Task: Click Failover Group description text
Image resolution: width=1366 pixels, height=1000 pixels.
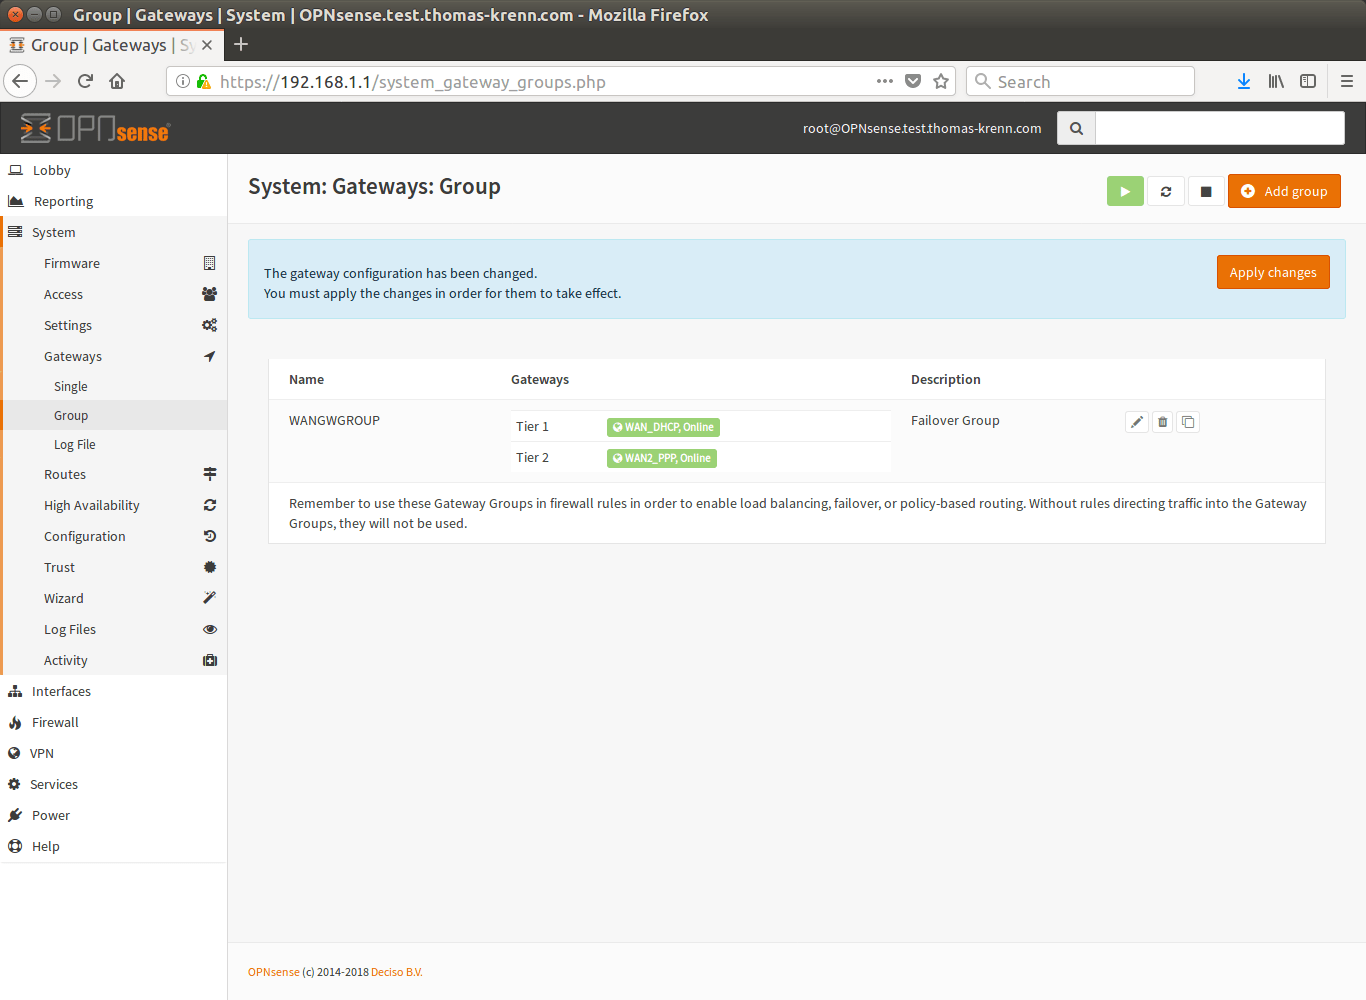Action: (x=955, y=420)
